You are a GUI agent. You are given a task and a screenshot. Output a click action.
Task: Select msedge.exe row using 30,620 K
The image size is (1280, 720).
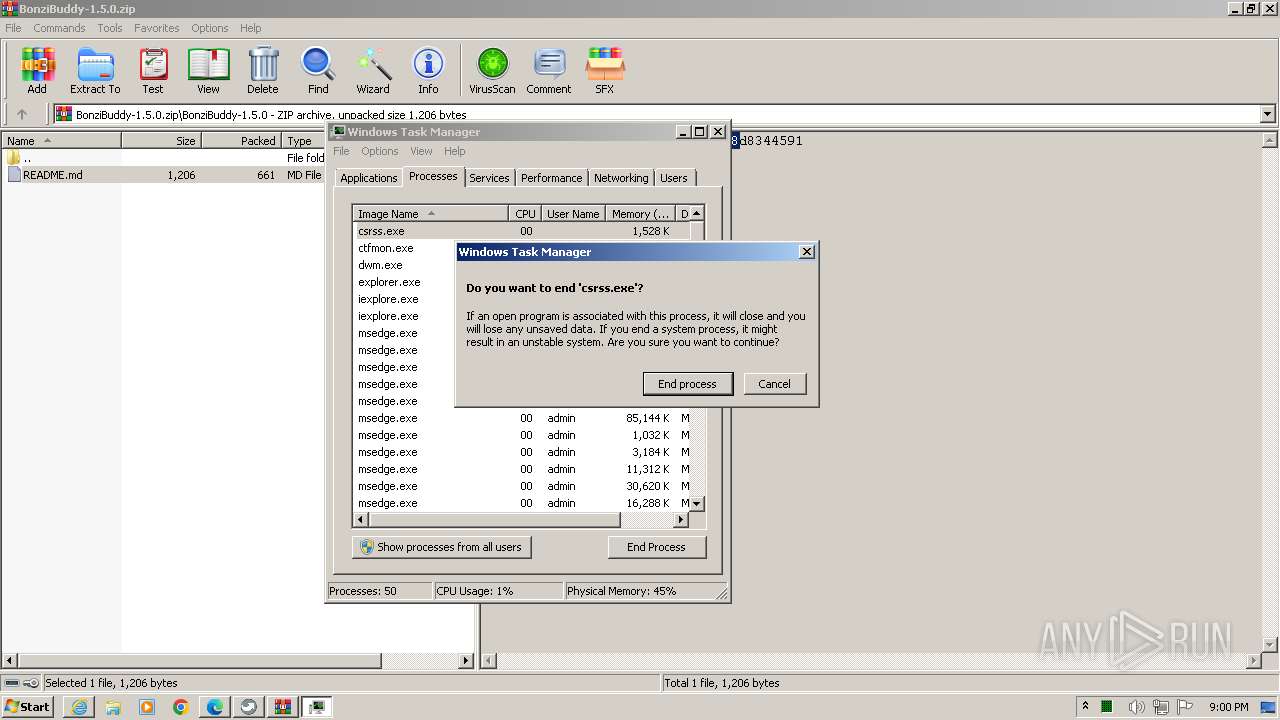click(x=522, y=486)
